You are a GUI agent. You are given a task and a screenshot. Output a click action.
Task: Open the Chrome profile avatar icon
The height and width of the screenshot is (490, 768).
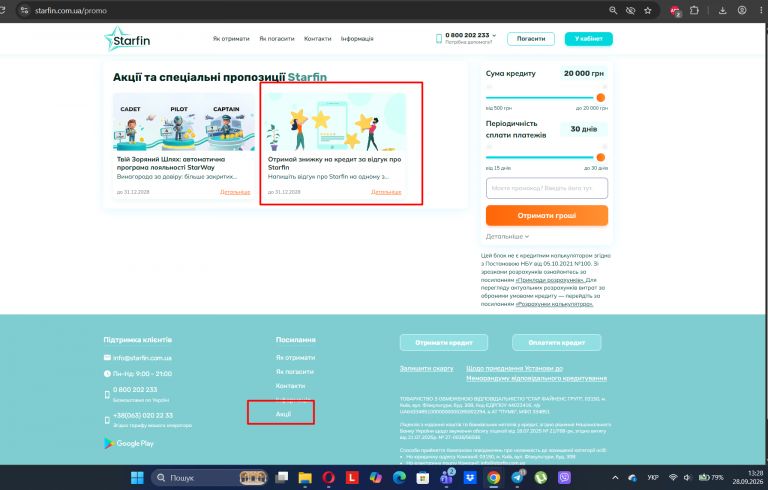pos(742,10)
